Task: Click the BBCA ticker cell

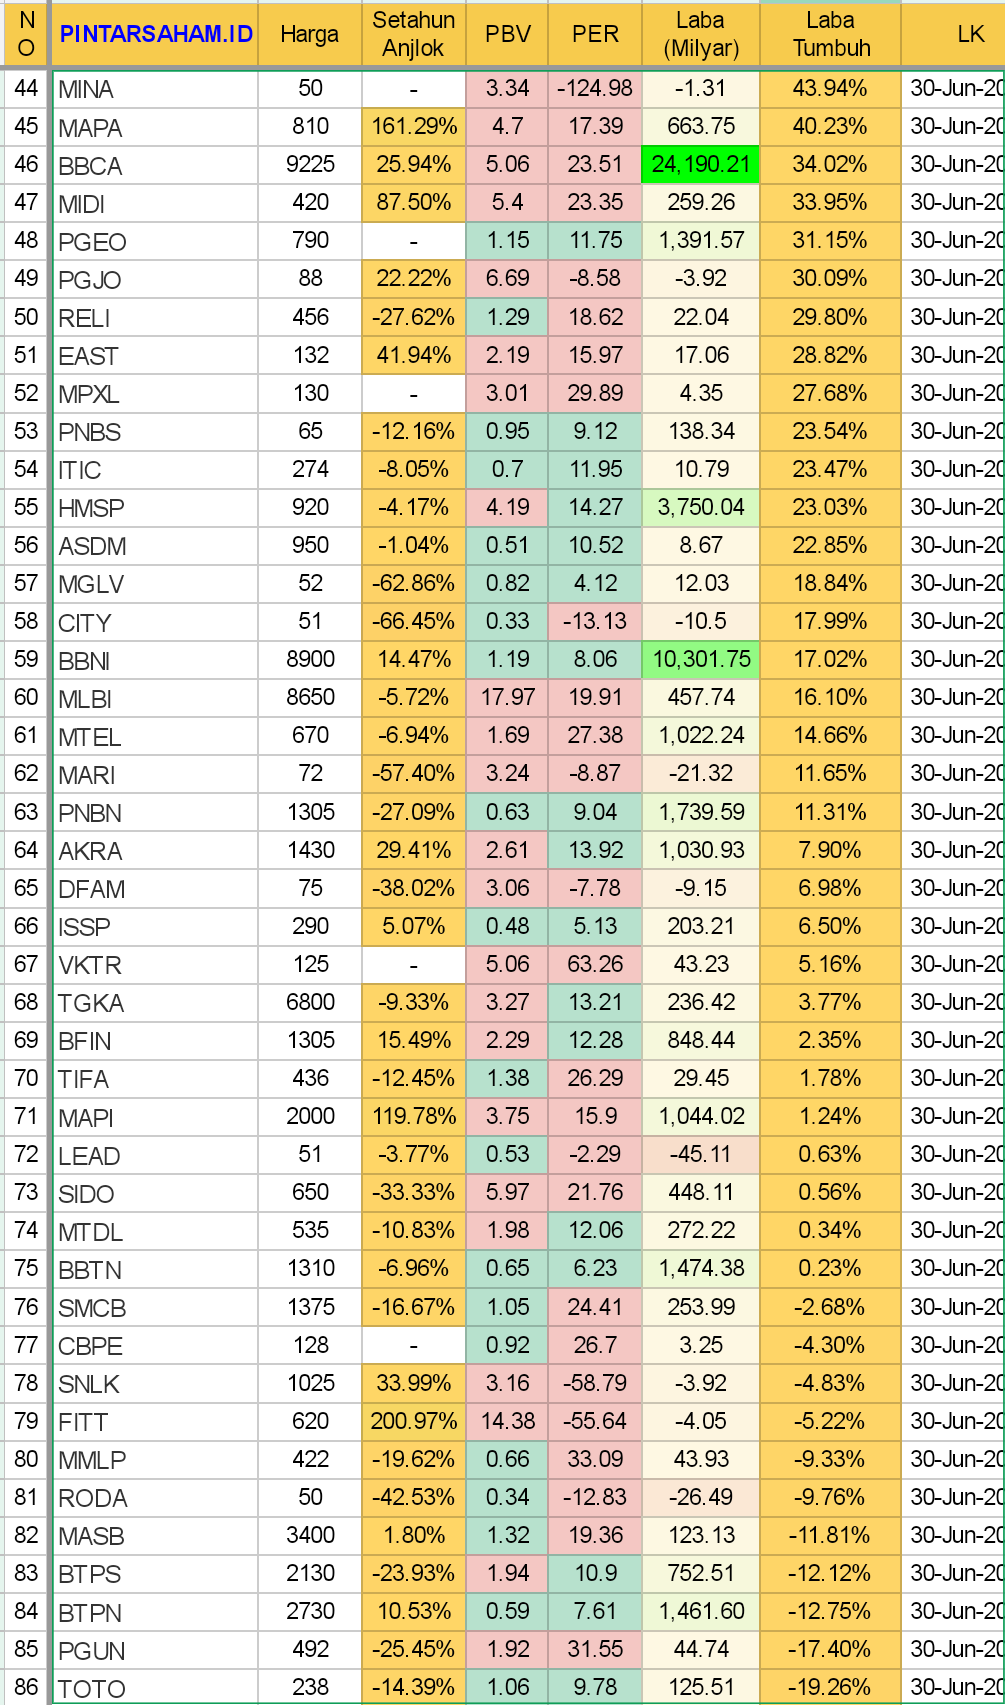Action: click(154, 166)
